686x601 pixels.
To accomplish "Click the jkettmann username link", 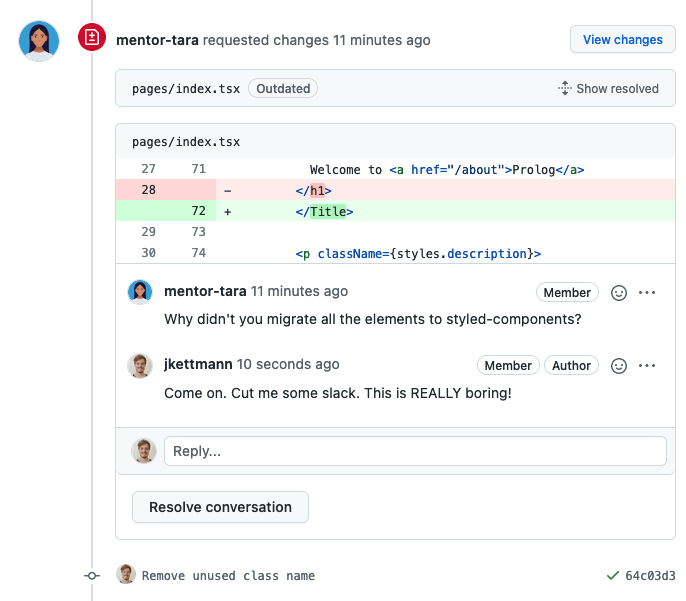I will [198, 364].
